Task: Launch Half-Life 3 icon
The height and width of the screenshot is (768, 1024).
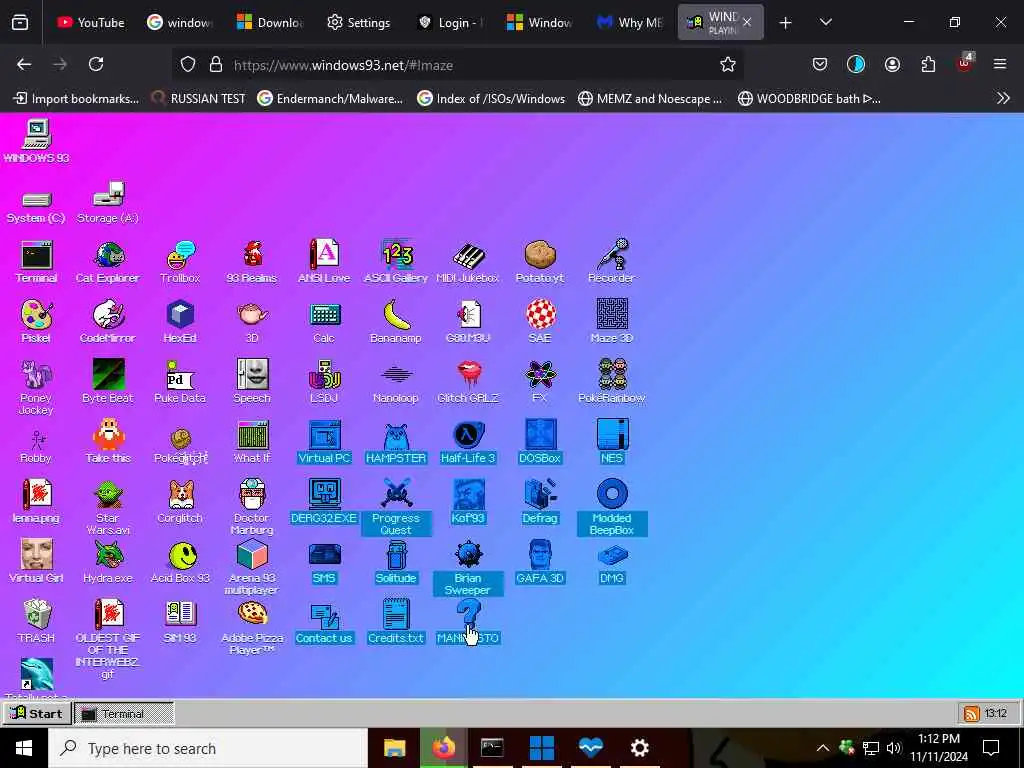Action: 468,442
